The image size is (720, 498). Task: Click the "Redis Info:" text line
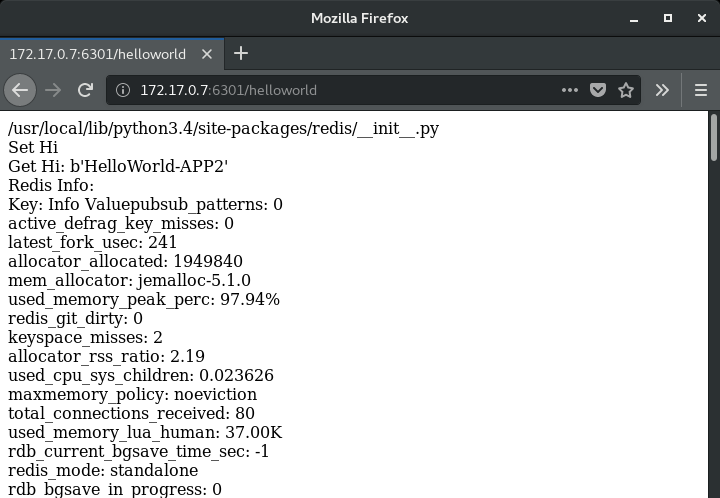[x=51, y=185]
